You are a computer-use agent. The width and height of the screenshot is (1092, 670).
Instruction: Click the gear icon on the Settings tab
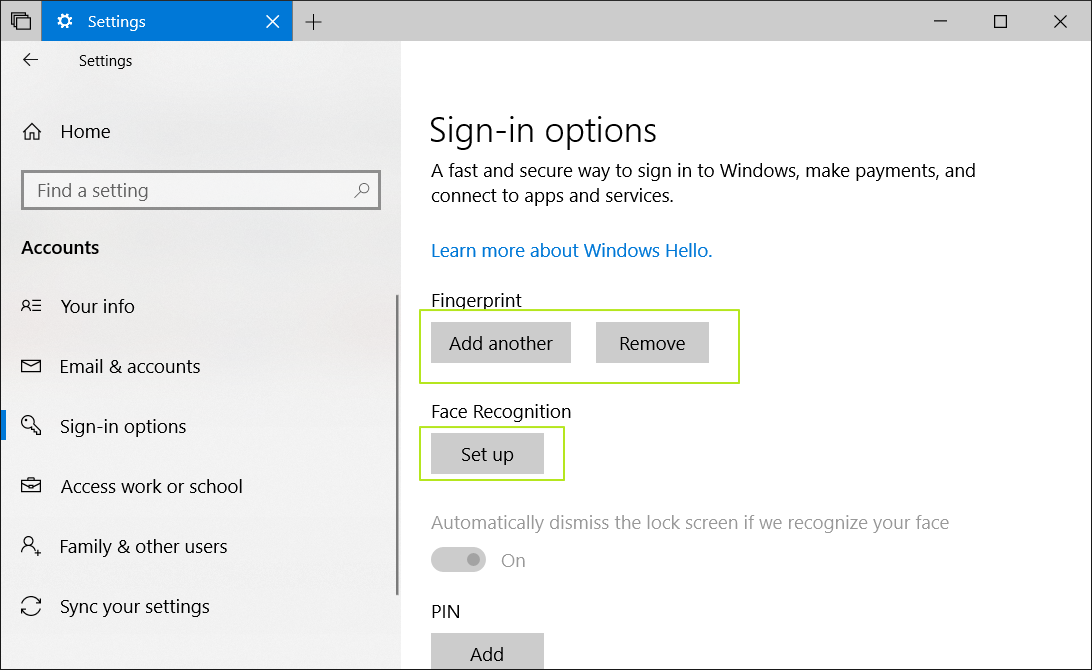66,20
